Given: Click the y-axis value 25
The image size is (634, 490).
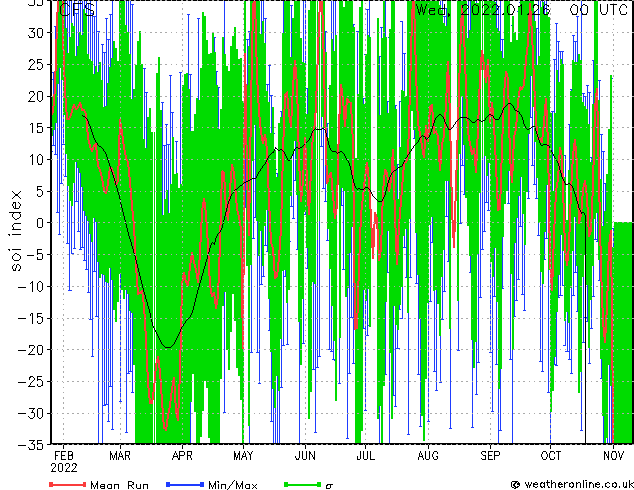Looking at the screenshot, I should click(x=34, y=64).
